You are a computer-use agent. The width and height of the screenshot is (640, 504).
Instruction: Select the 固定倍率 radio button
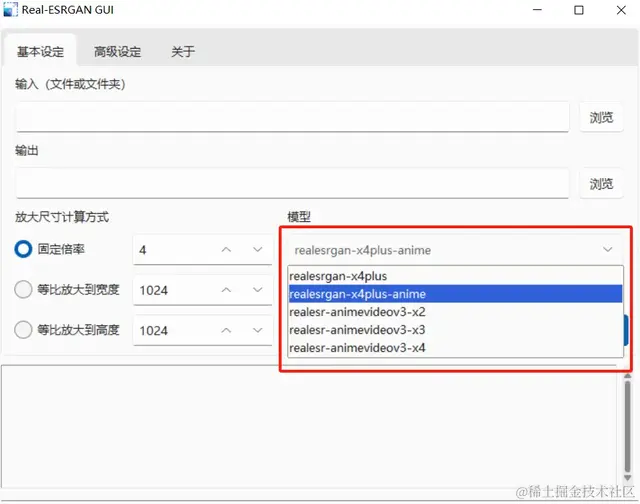point(23,249)
